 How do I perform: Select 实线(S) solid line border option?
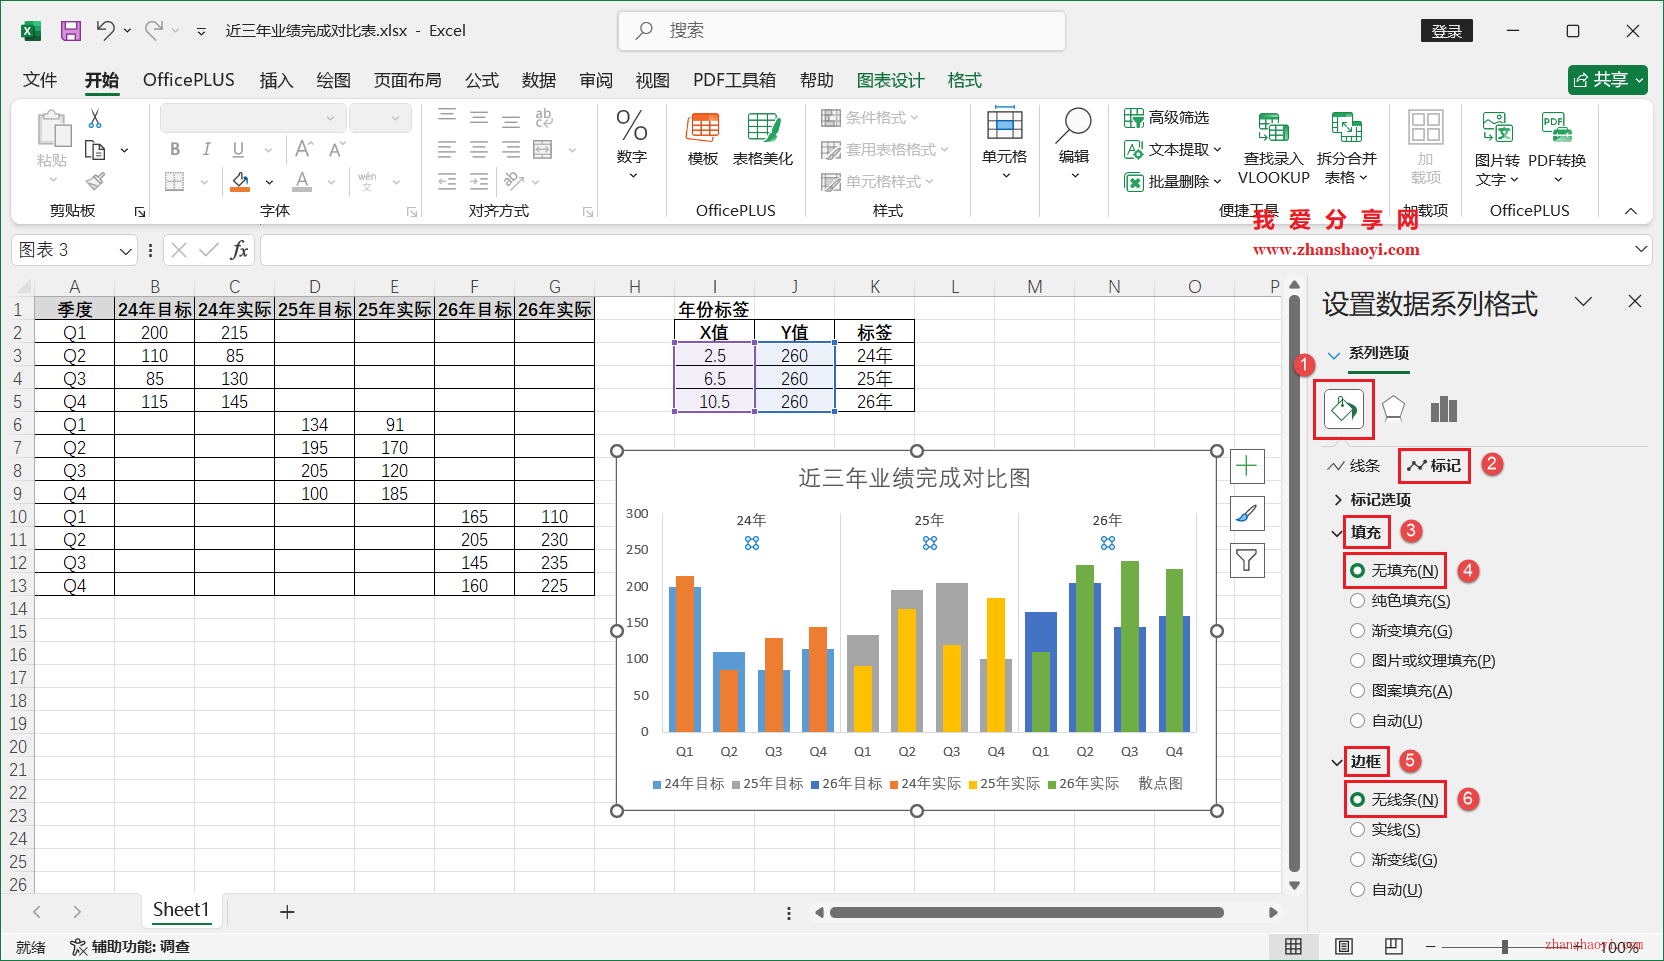(1385, 830)
